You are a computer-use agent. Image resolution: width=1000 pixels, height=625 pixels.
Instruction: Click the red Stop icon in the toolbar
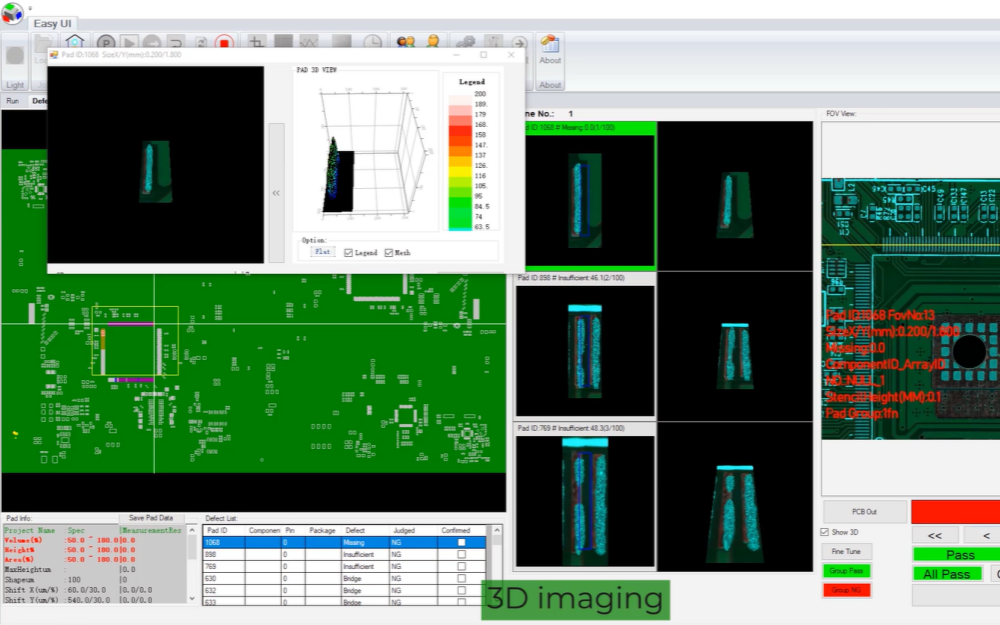pyautogui.click(x=225, y=42)
